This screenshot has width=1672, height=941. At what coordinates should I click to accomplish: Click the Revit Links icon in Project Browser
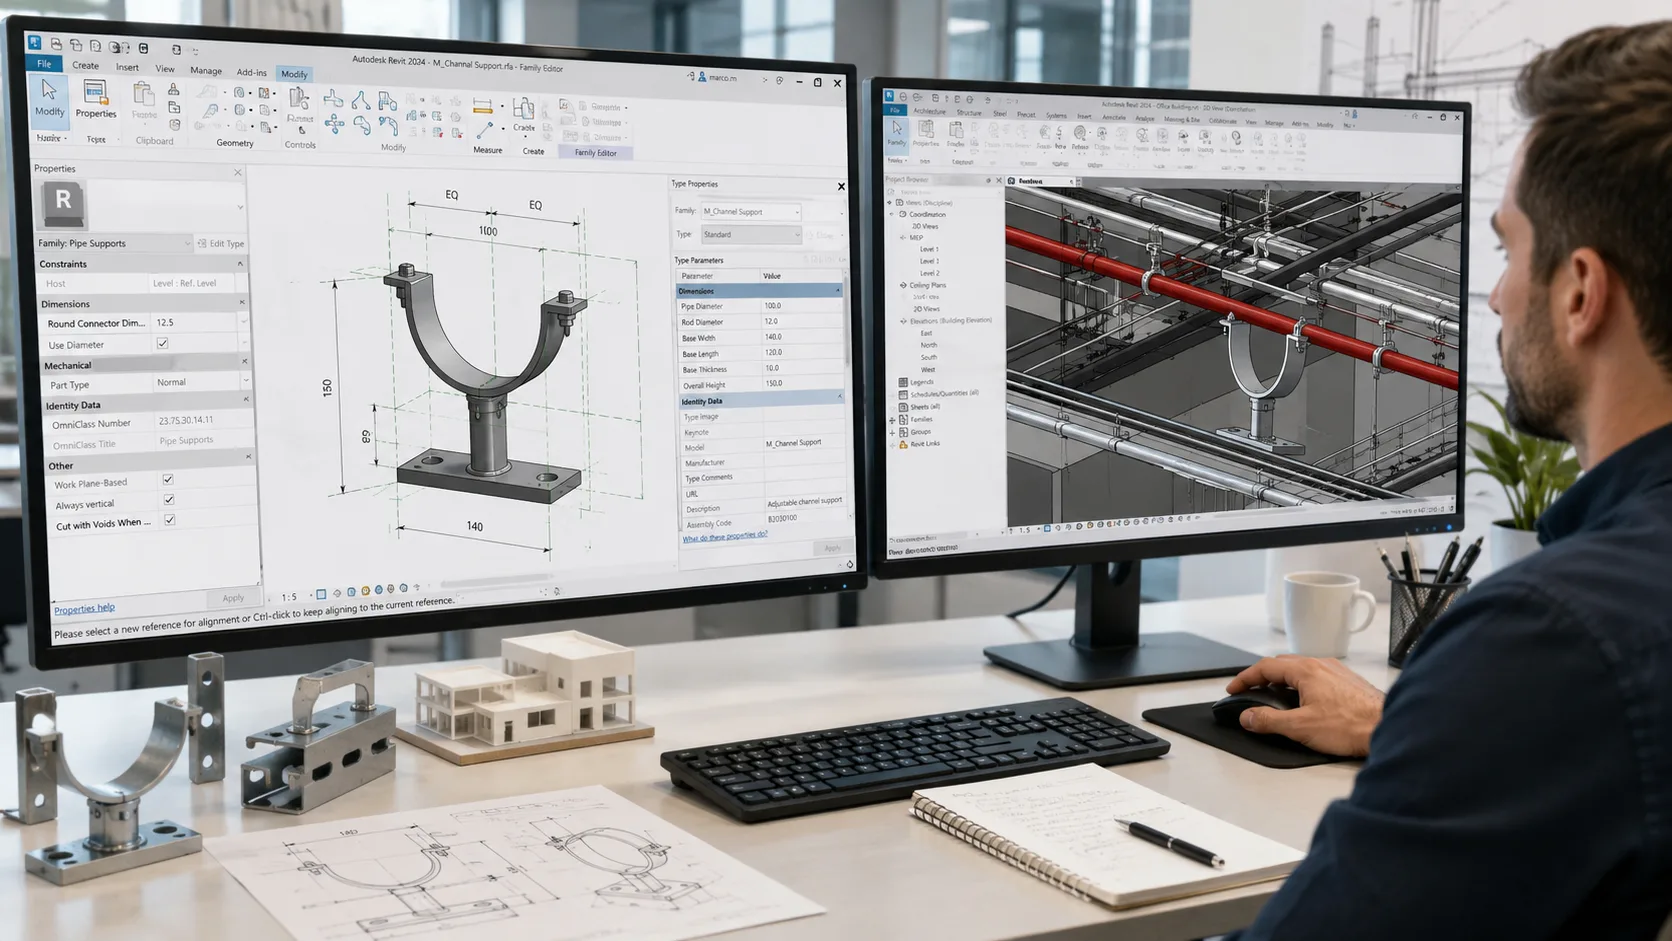903,444
